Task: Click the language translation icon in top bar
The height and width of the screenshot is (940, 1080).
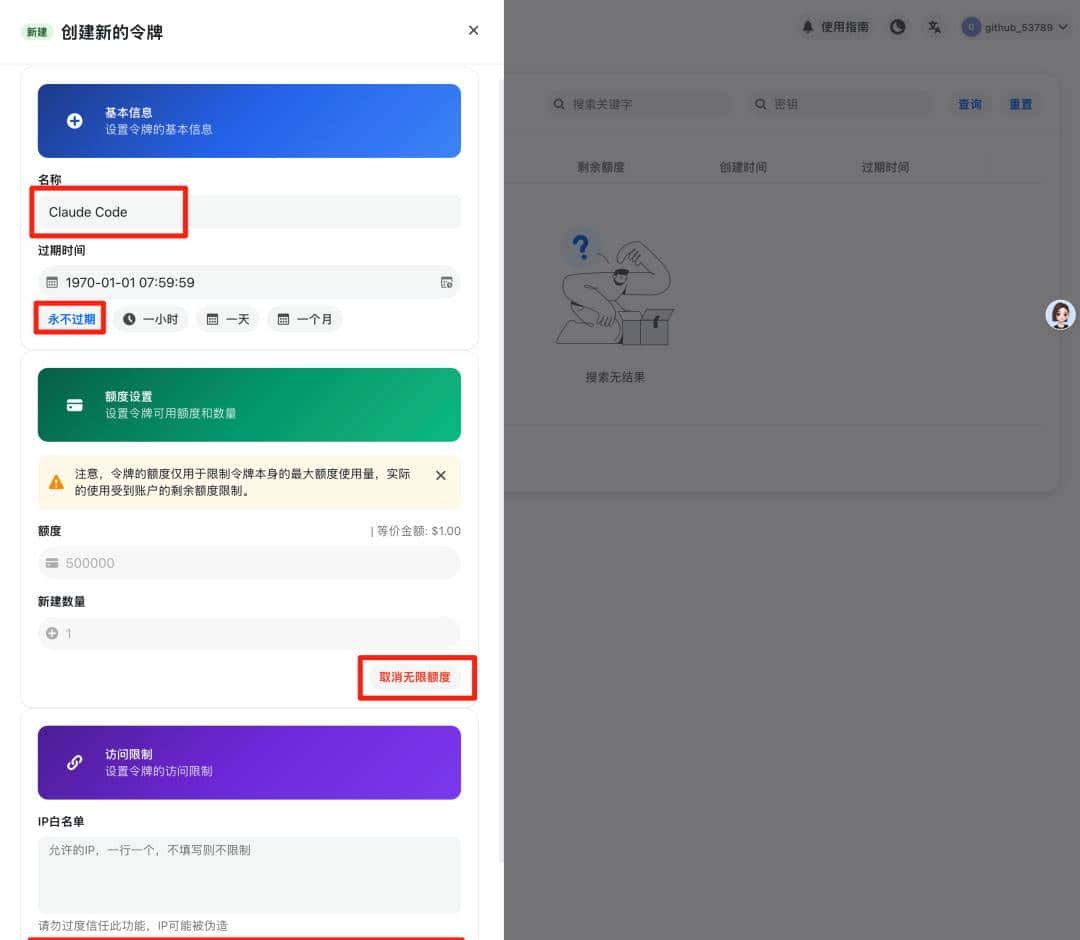Action: 934,27
